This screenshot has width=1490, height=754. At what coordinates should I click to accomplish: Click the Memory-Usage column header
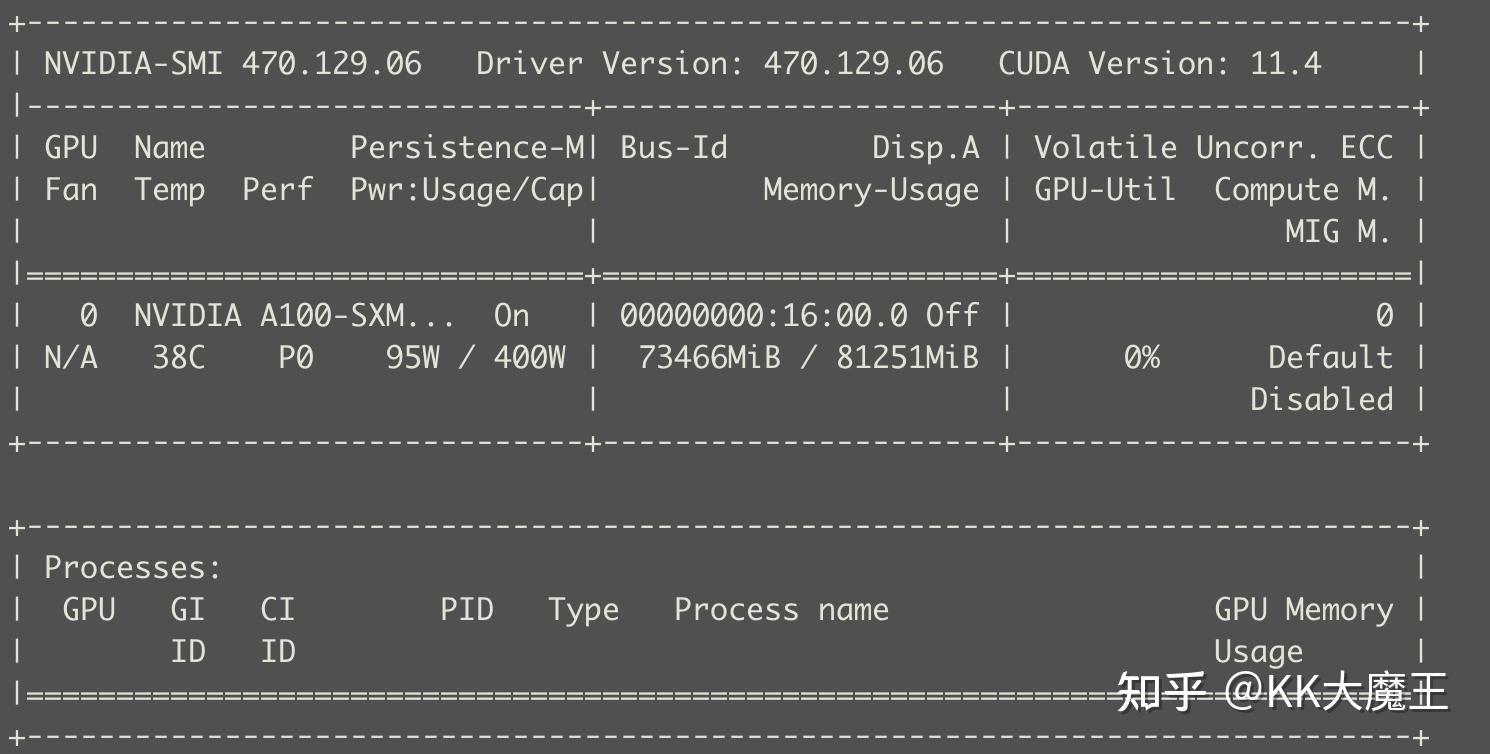pos(870,190)
